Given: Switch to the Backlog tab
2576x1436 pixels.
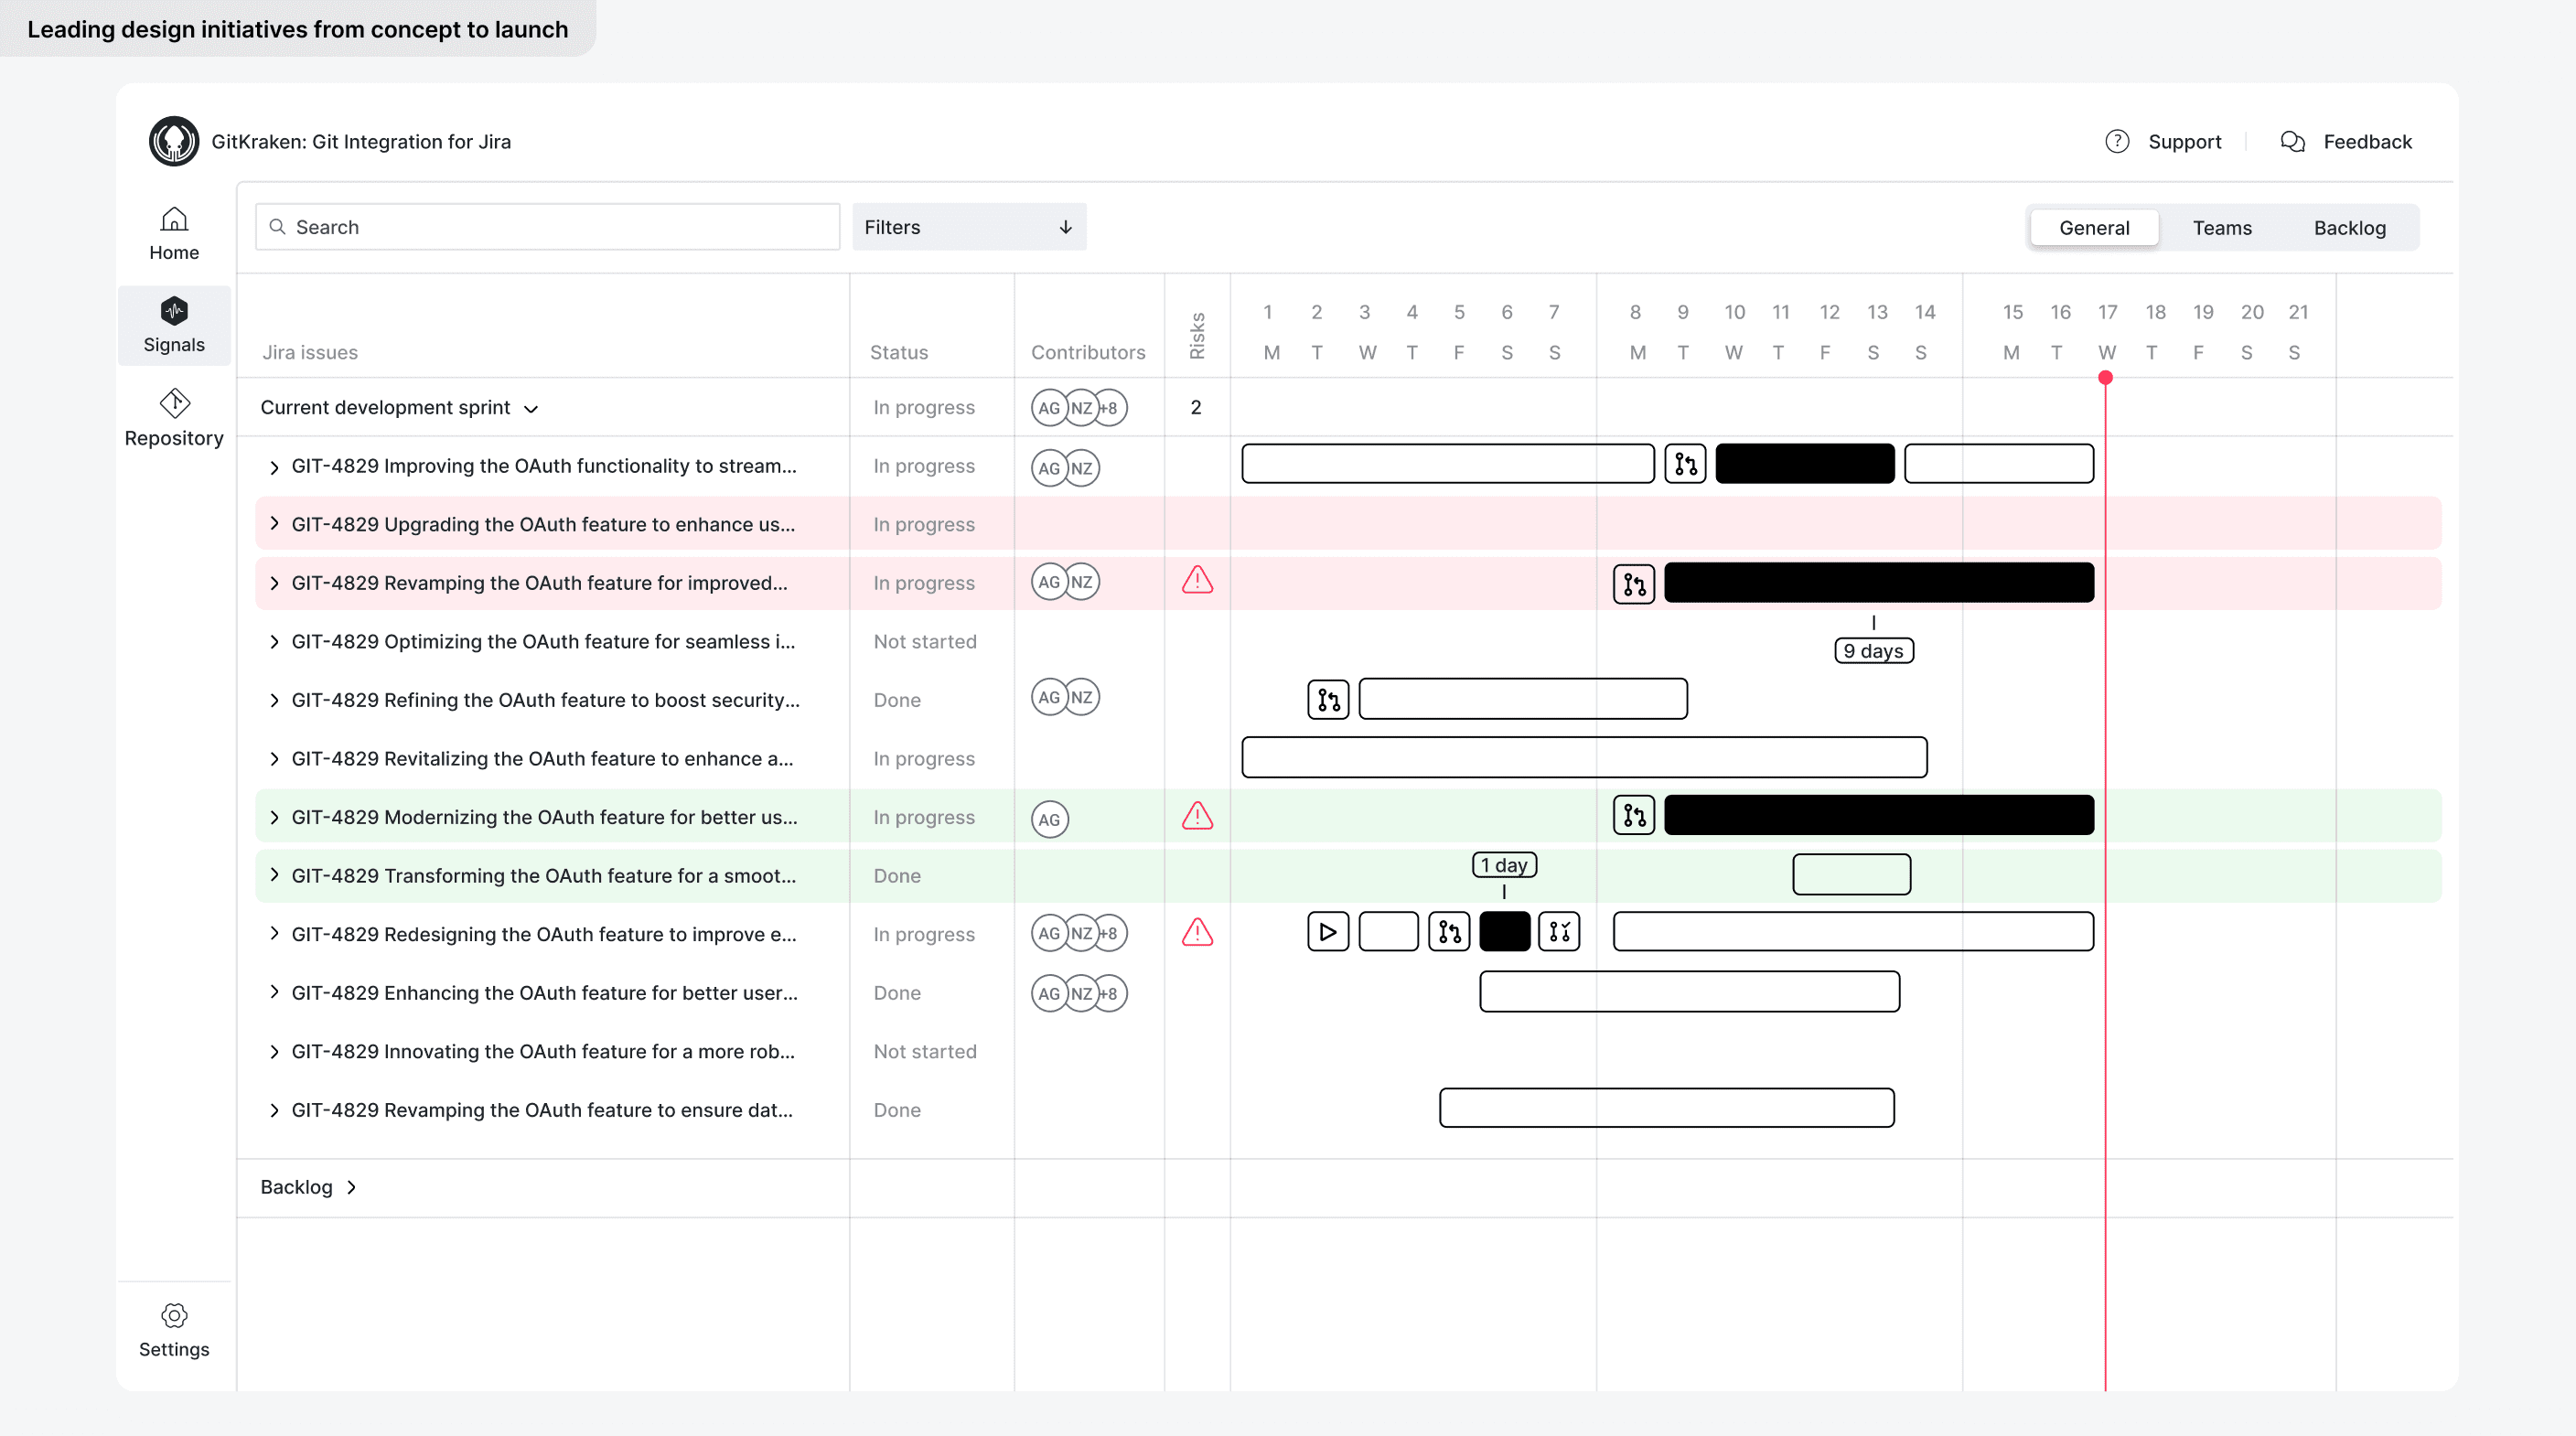Looking at the screenshot, I should pyautogui.click(x=2349, y=228).
